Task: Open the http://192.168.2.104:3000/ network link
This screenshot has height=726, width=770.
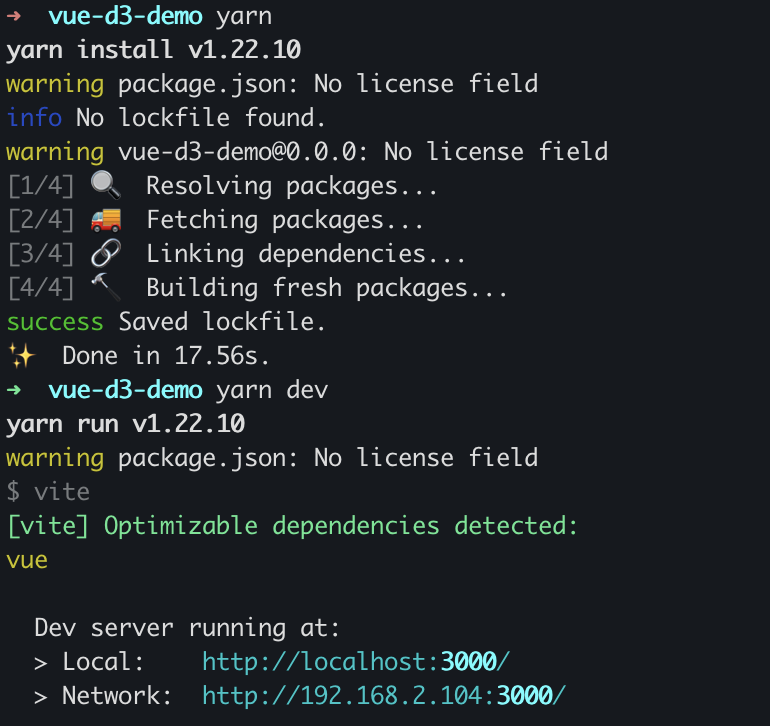Action: [x=384, y=696]
